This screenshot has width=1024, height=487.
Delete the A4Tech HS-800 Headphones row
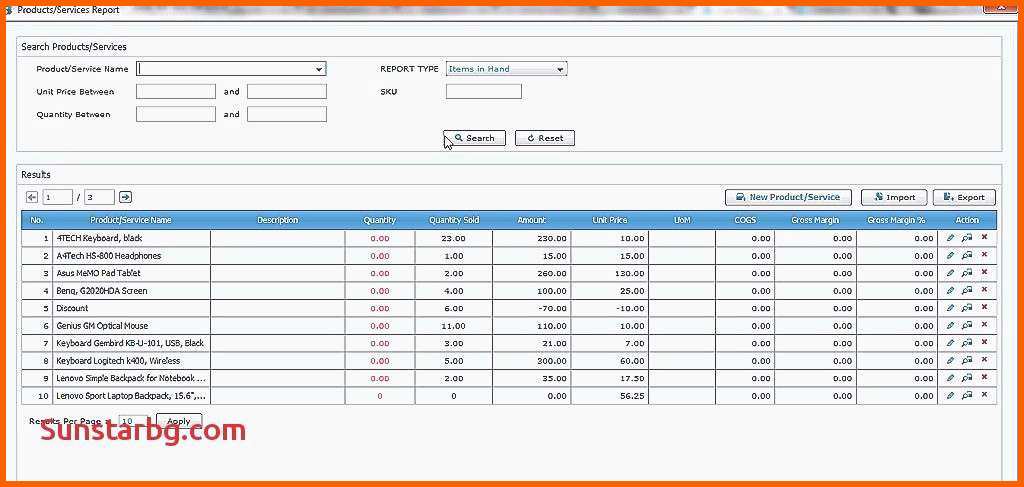(984, 255)
